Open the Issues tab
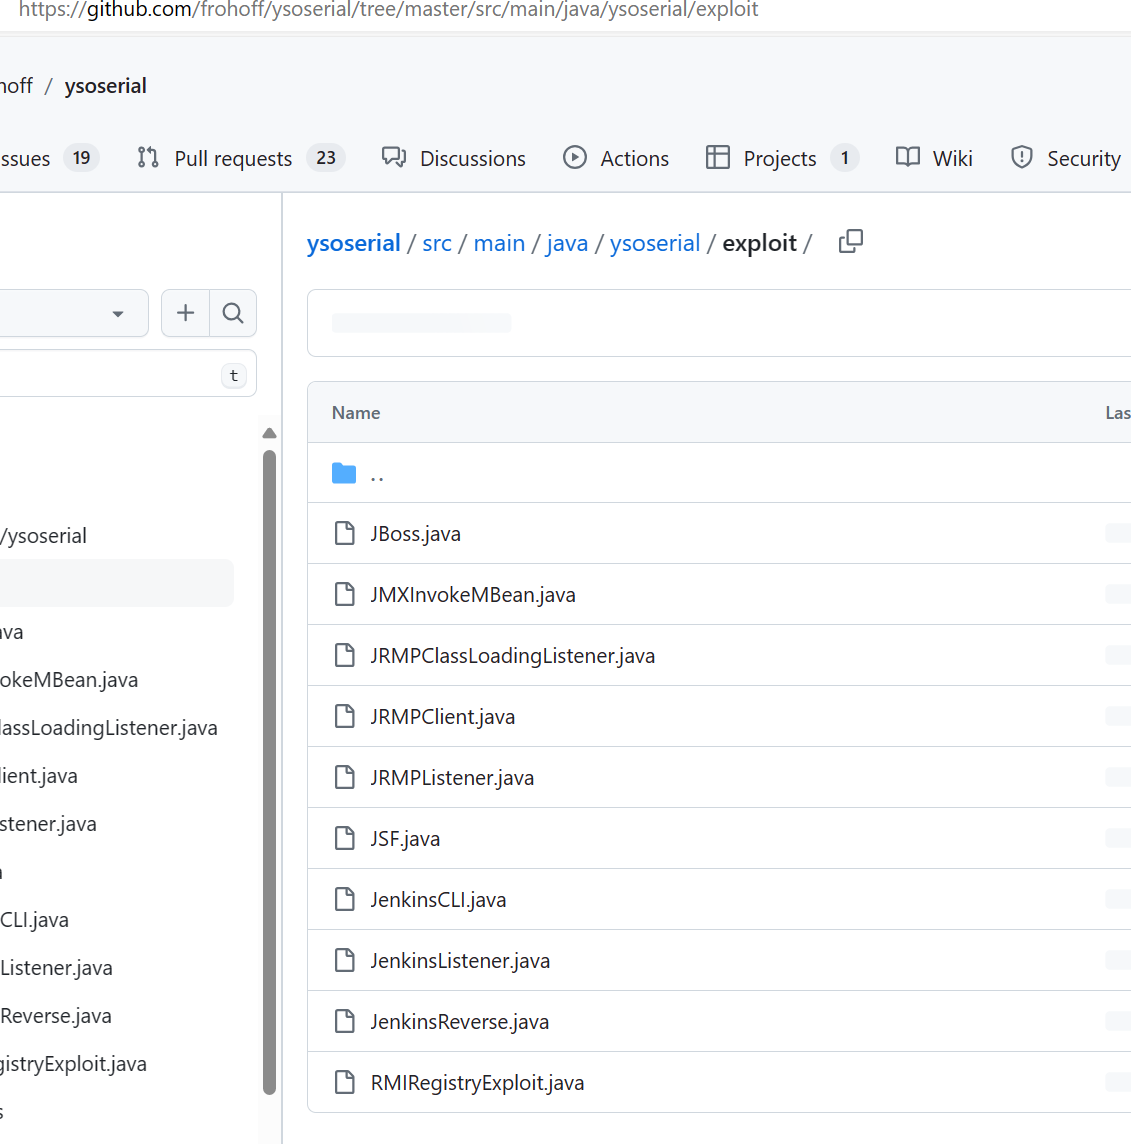 [x=26, y=159]
